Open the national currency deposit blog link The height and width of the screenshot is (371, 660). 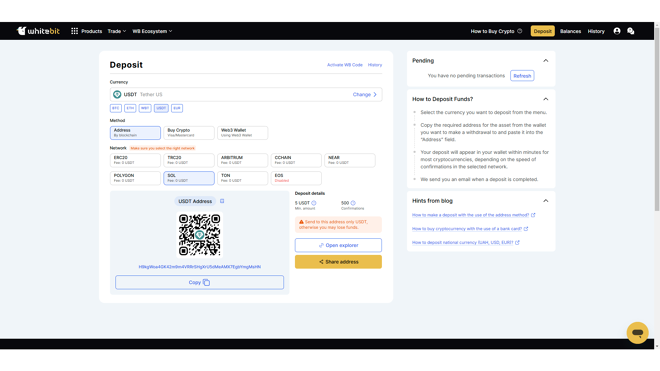coord(463,242)
